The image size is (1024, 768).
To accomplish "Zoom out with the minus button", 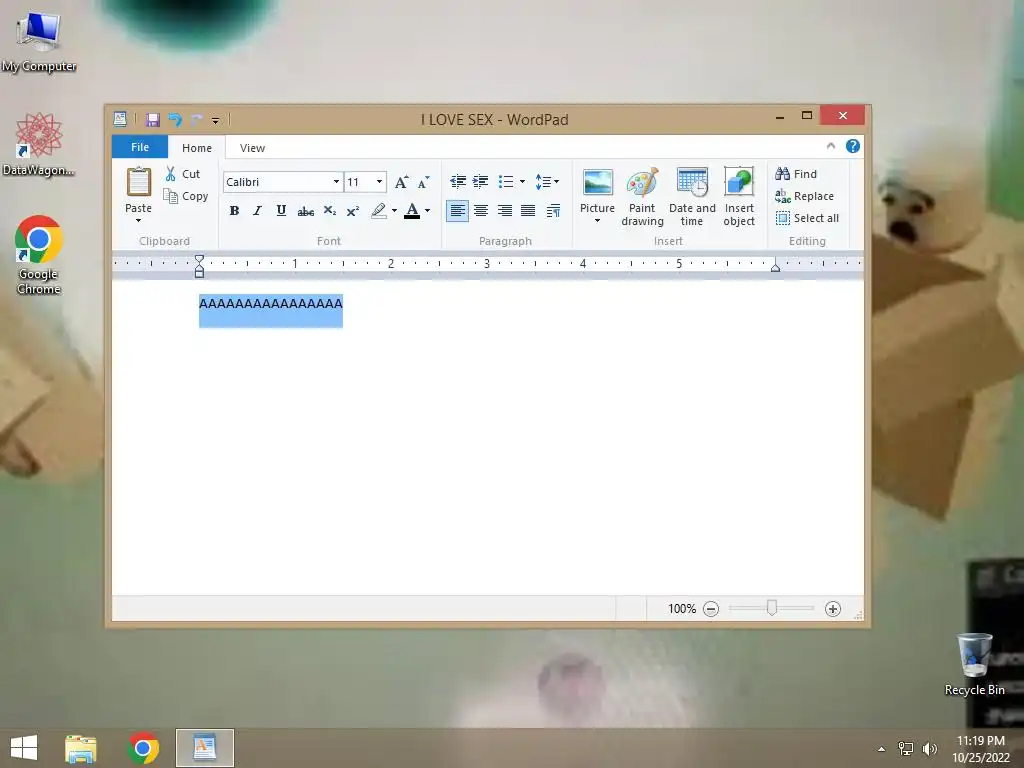I will pyautogui.click(x=711, y=609).
